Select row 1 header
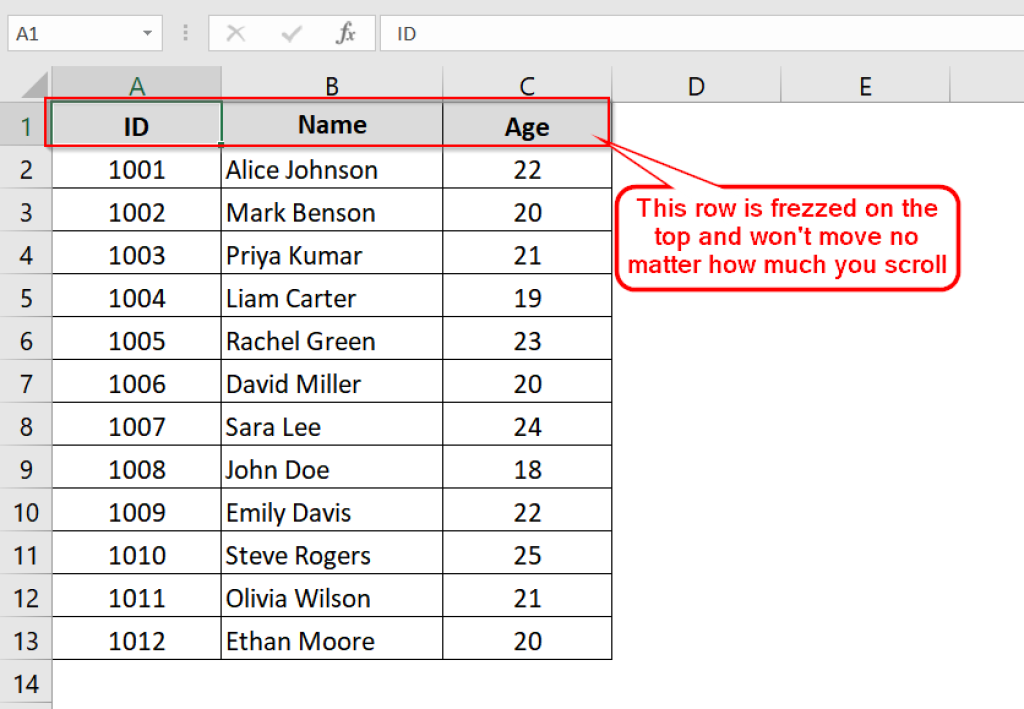Screen dimensions: 1024x709 pos(26,126)
